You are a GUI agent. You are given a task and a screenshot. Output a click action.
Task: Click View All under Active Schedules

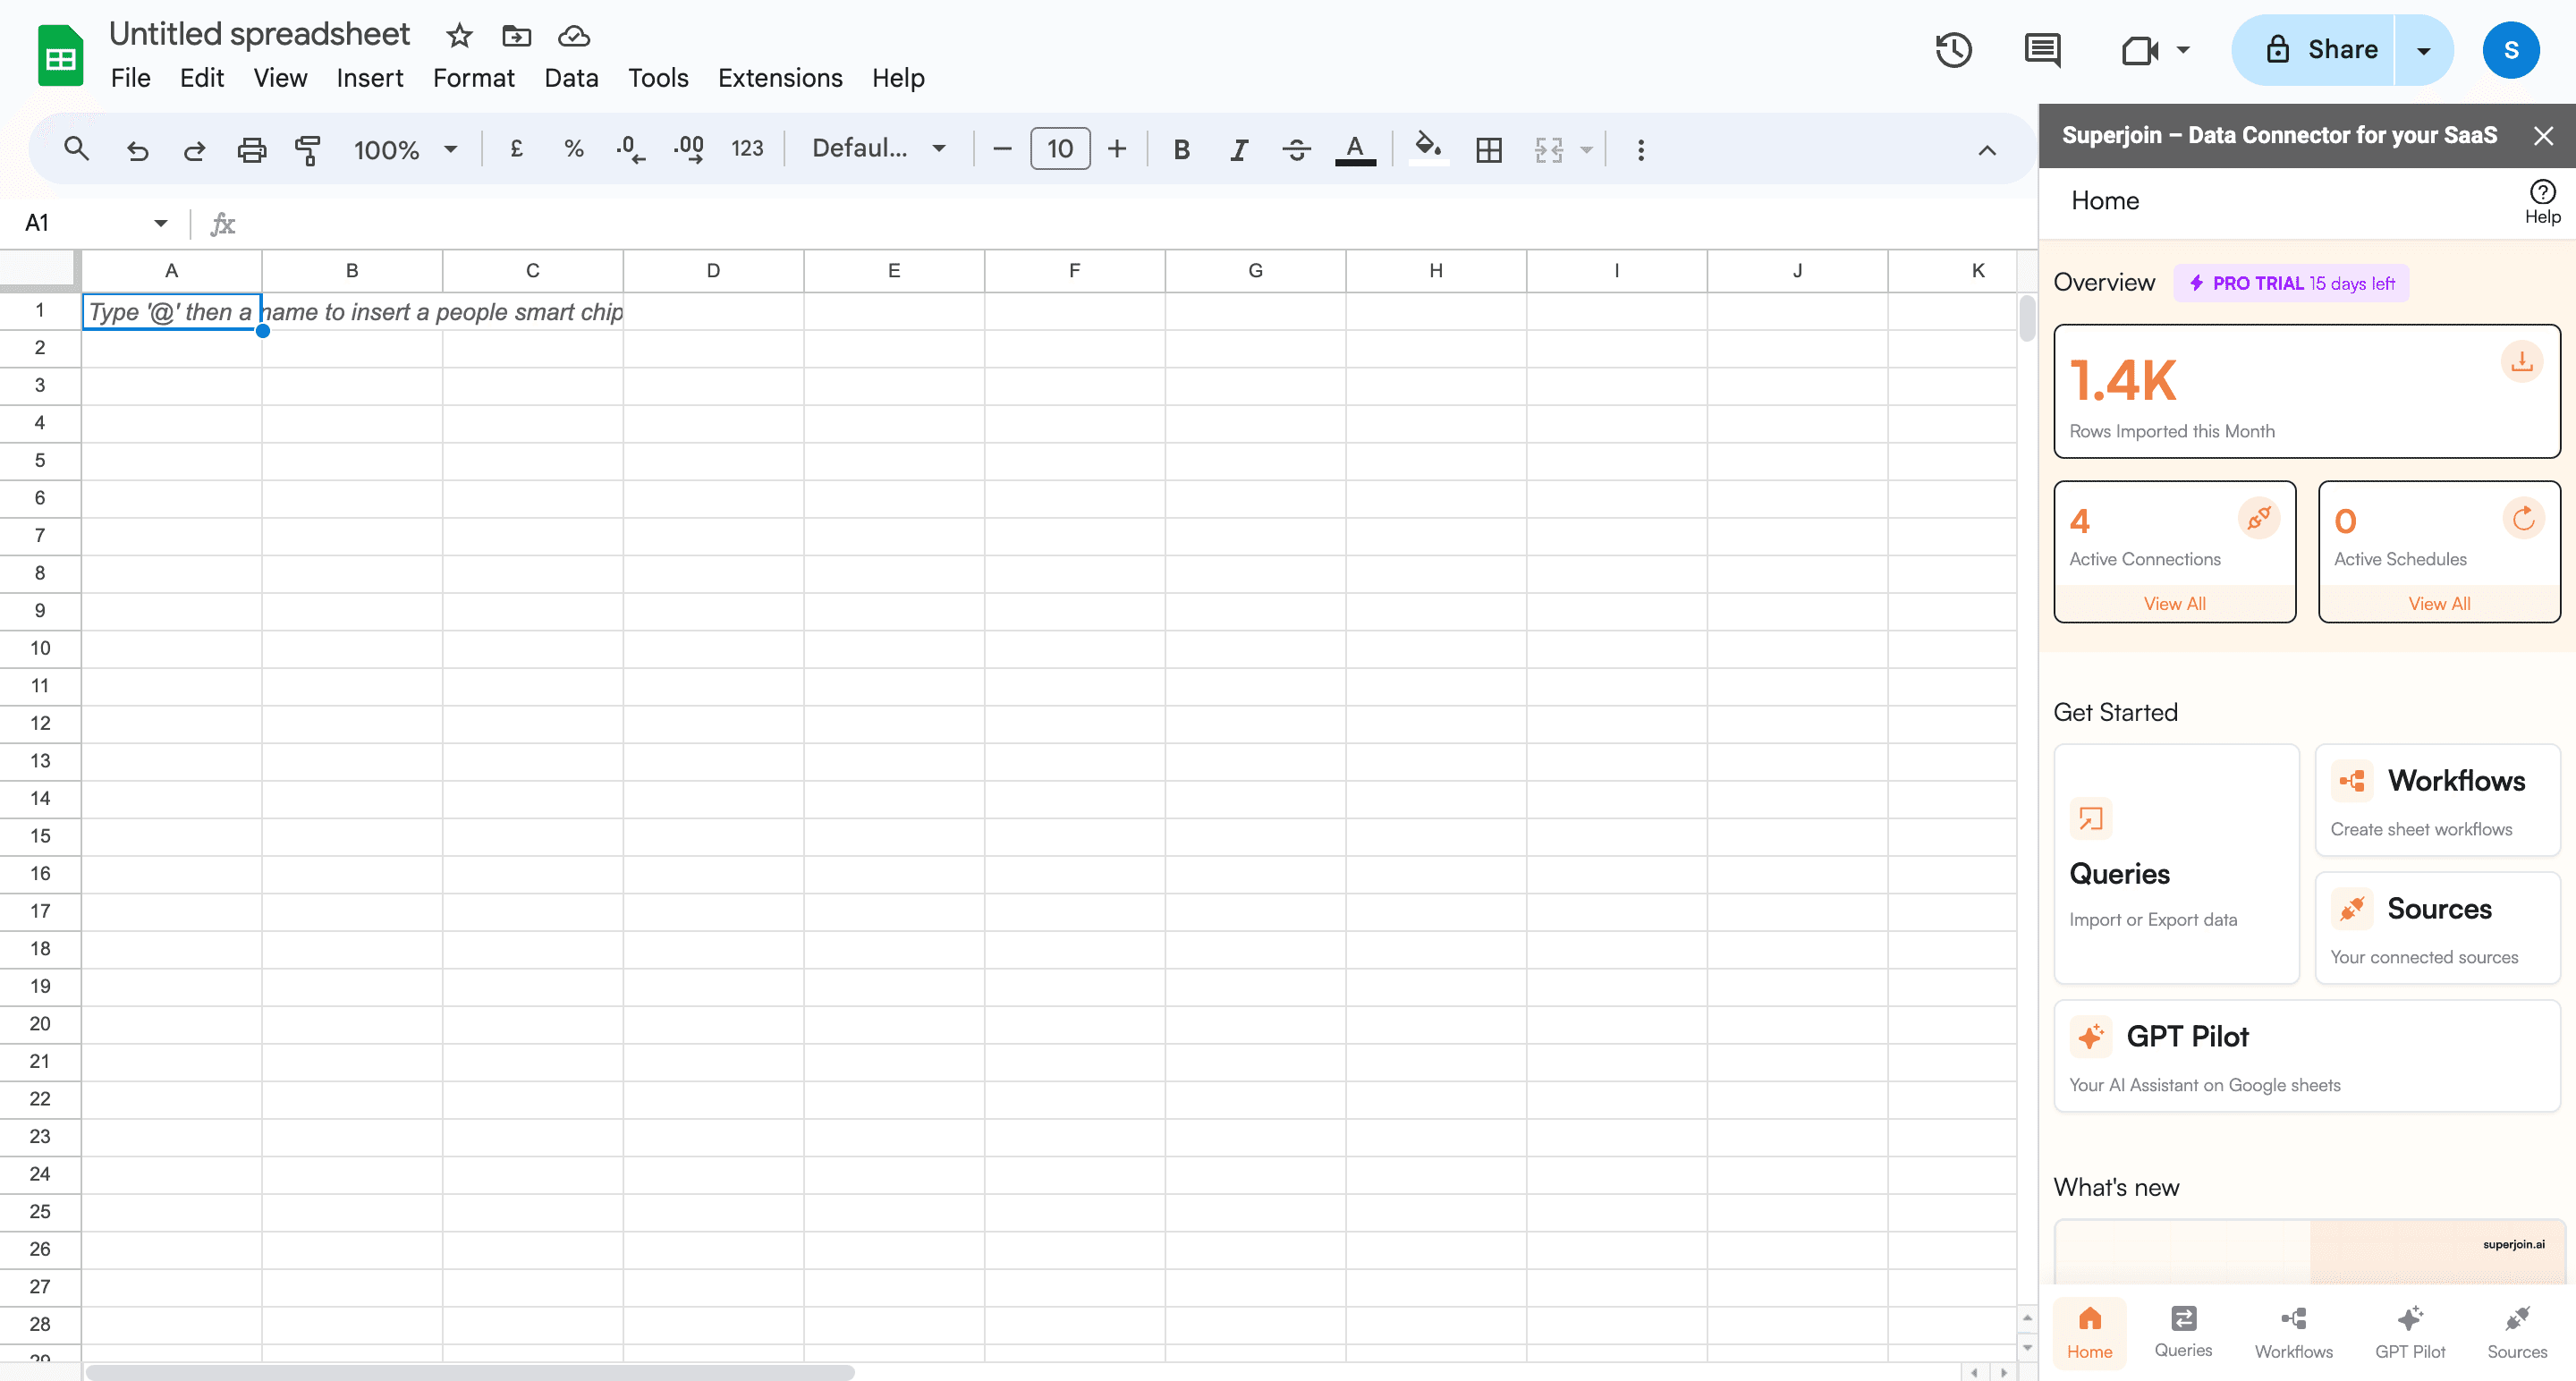(2442, 603)
